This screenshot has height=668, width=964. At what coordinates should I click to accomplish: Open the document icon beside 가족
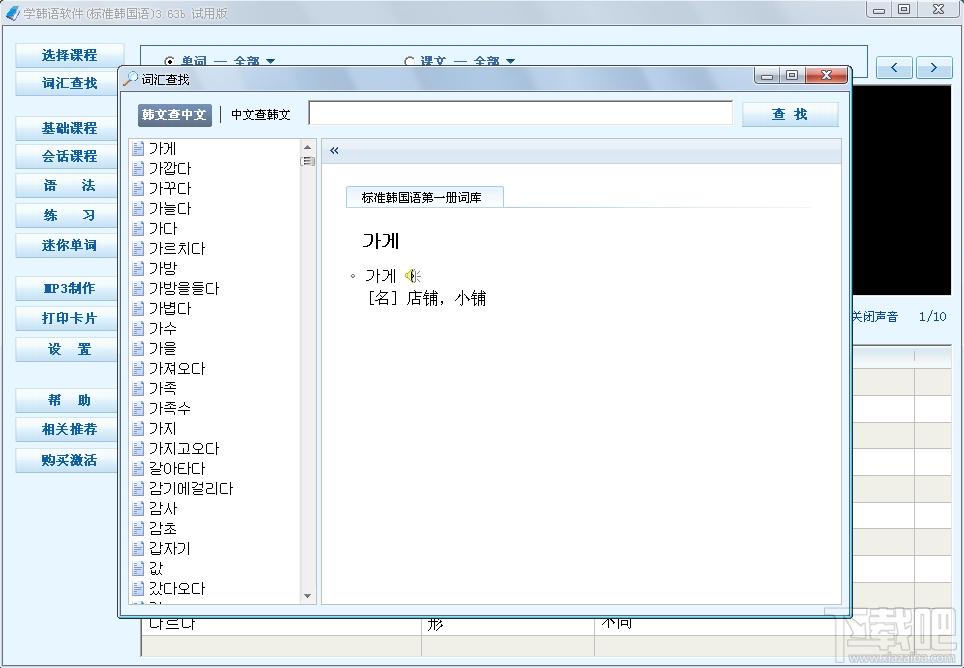click(138, 388)
